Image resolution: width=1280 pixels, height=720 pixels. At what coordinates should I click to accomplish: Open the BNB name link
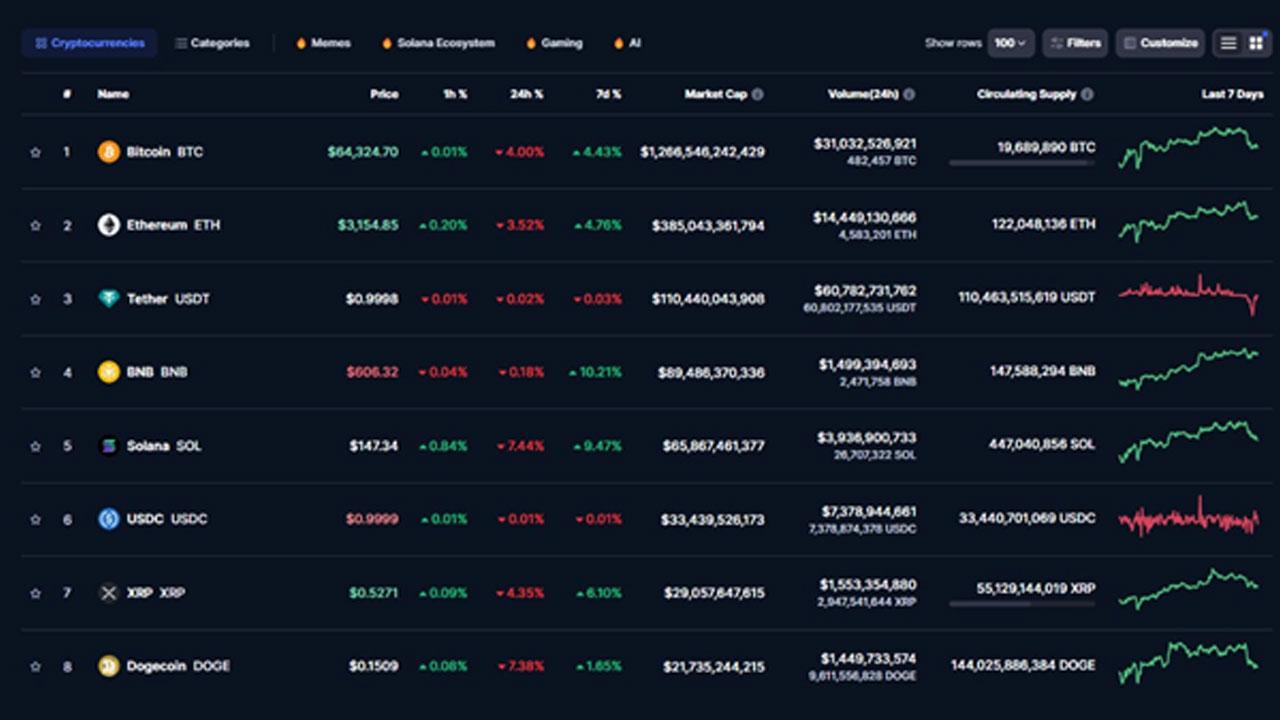coord(157,372)
